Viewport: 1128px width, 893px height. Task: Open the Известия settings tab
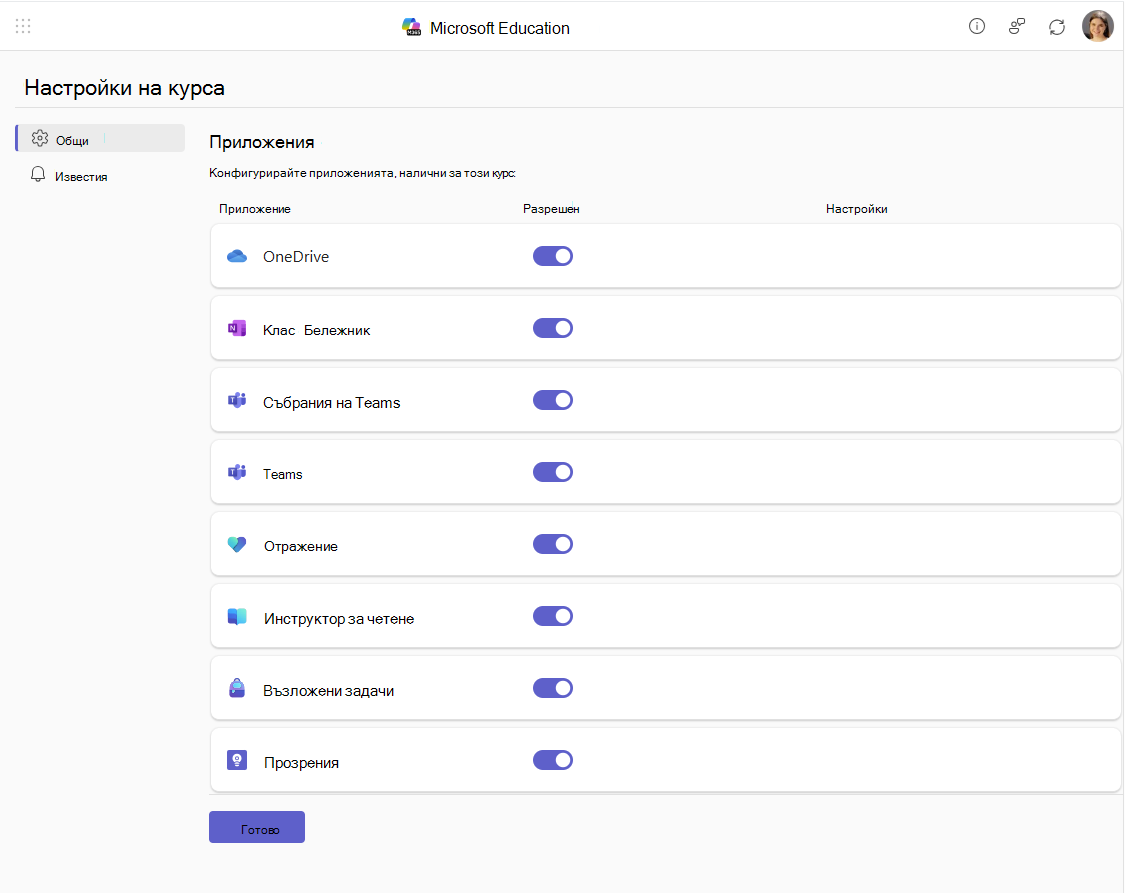click(x=100, y=176)
